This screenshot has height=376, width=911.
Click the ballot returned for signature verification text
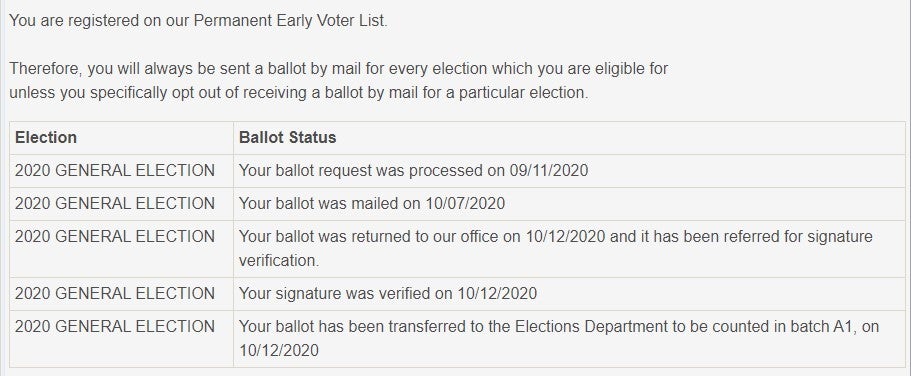pyautogui.click(x=555, y=248)
